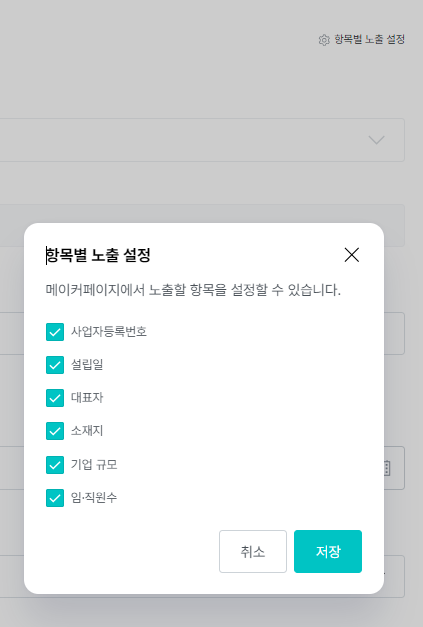
Task: Save settings with the 저장 button
Action: coord(328,551)
